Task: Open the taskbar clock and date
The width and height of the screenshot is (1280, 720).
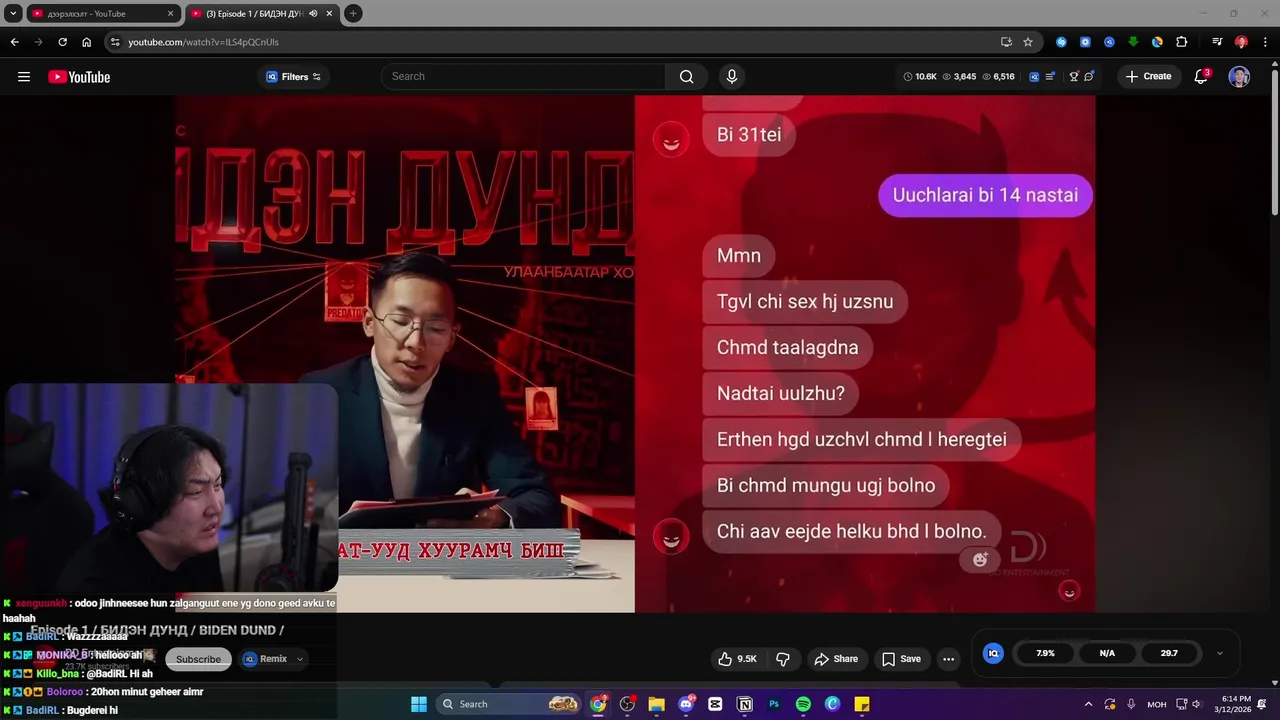Action: [x=1232, y=704]
